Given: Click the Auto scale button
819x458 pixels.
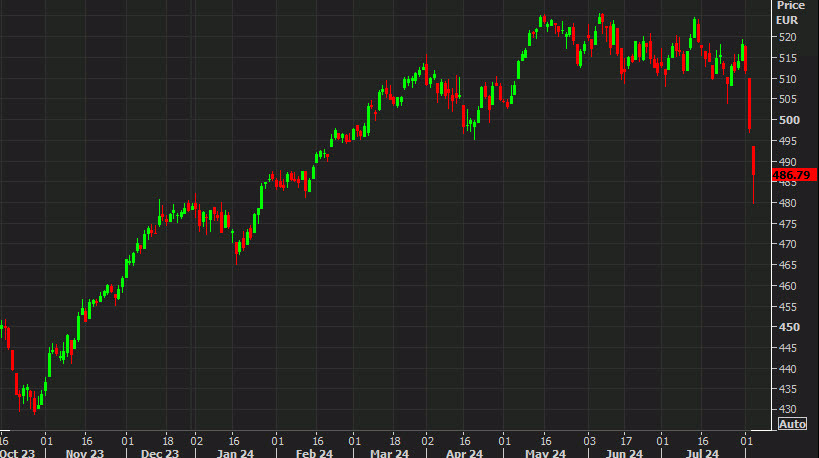Looking at the screenshot, I should pos(792,424).
